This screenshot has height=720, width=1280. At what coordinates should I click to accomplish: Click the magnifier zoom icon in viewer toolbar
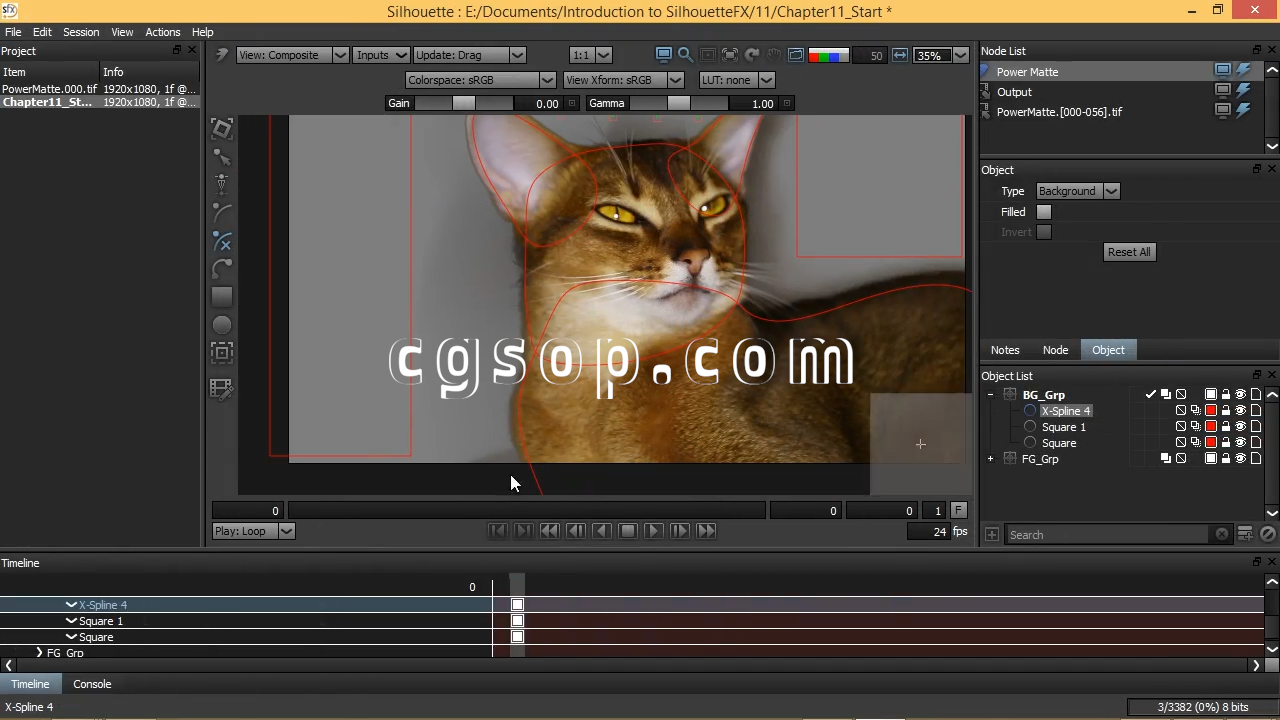685,55
